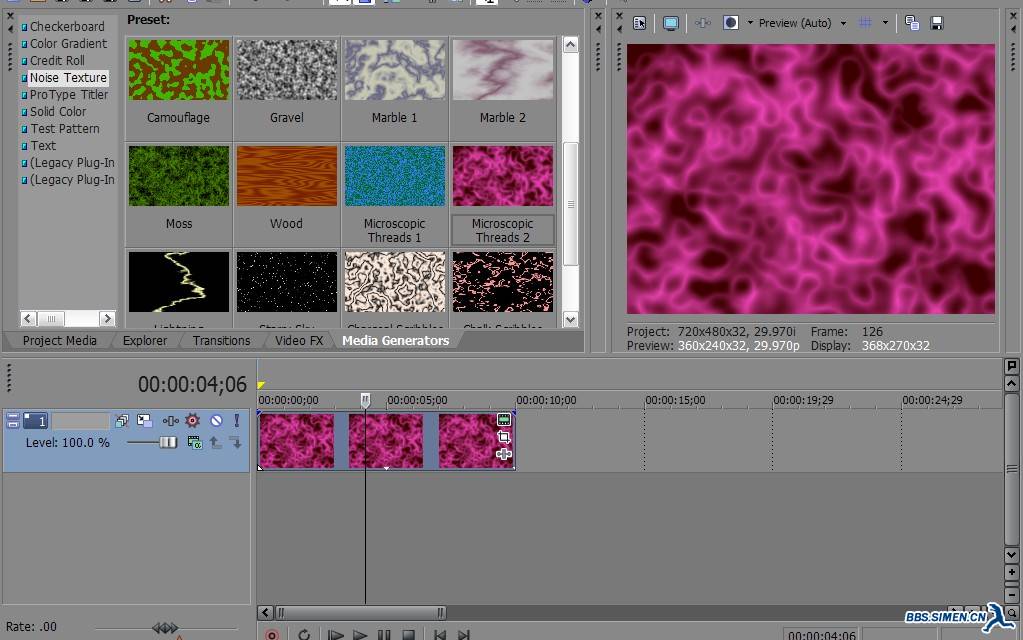Open Project Video Properties in preview toolbar
This screenshot has height=640, width=1023.
(x=639, y=23)
